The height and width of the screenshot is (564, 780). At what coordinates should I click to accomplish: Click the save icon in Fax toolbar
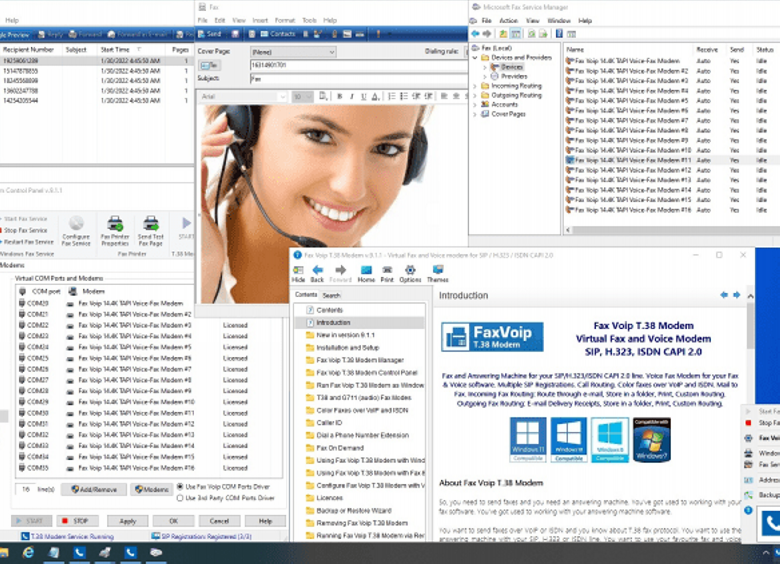click(x=235, y=34)
